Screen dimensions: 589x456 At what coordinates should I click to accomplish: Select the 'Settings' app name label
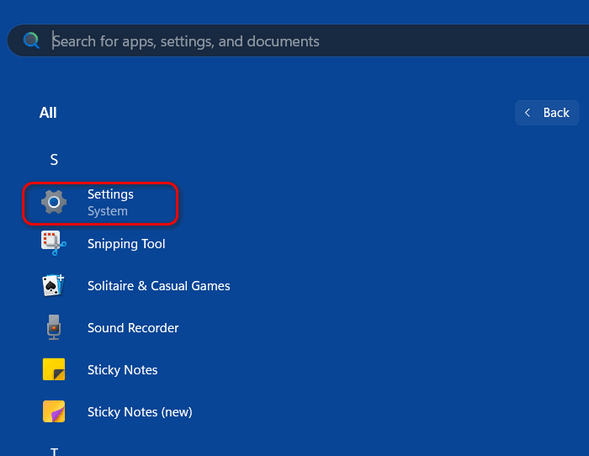coord(110,194)
